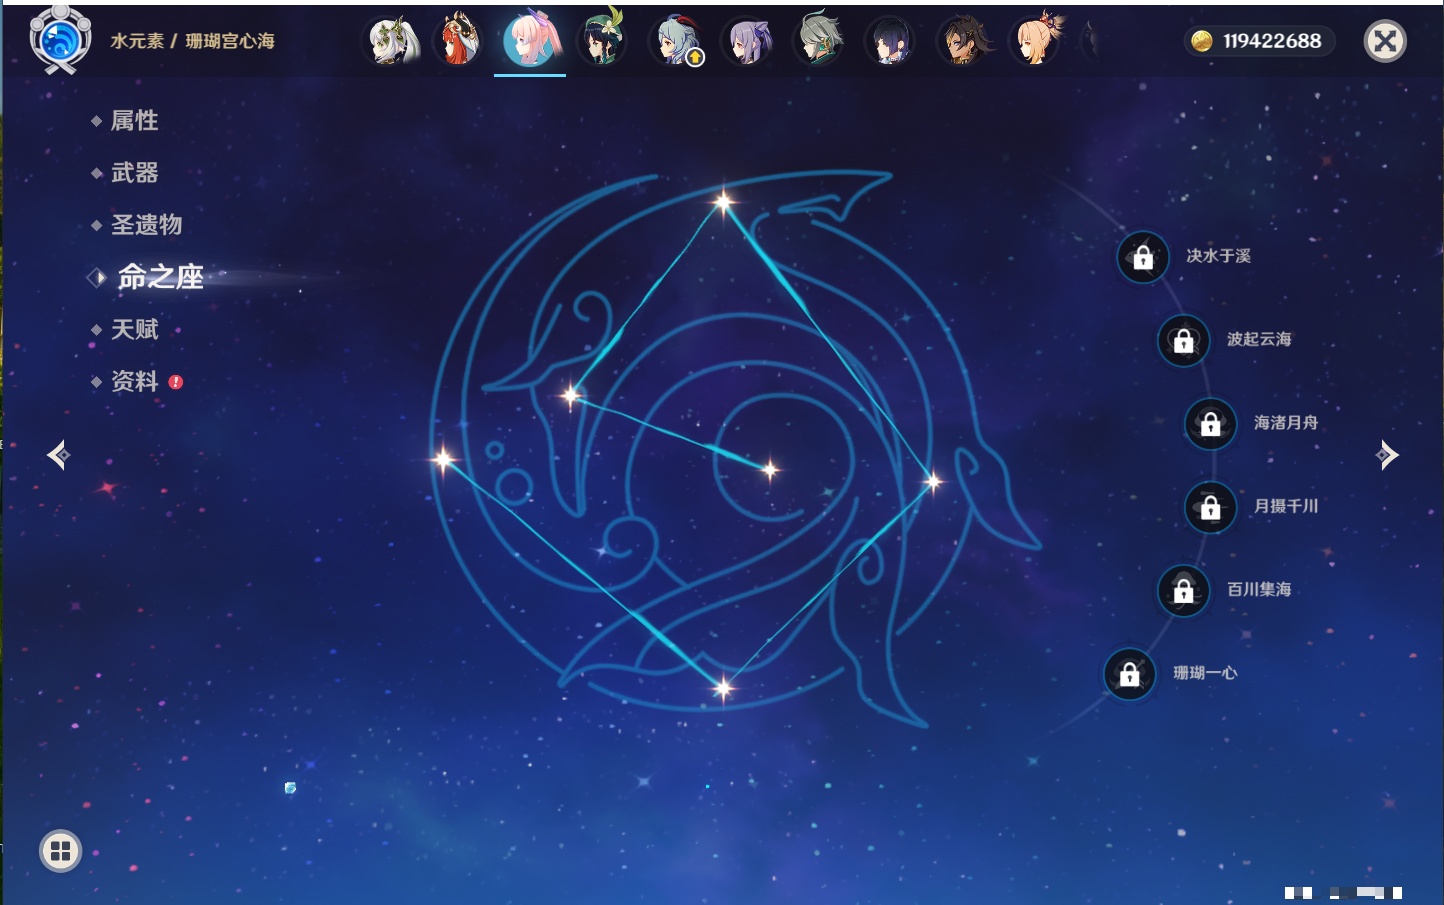Click the Mora coin icon
Viewport: 1444px width, 905px height.
1202,41
